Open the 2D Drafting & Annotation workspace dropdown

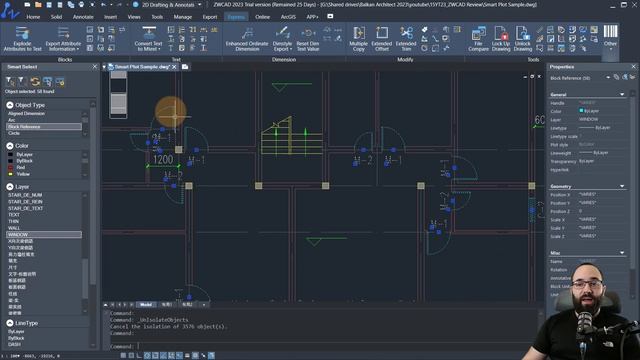click(x=200, y=4)
